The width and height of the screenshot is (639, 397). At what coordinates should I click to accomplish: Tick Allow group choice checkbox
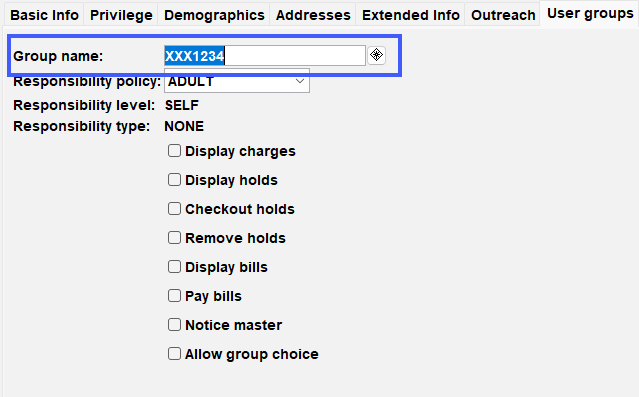[174, 354]
